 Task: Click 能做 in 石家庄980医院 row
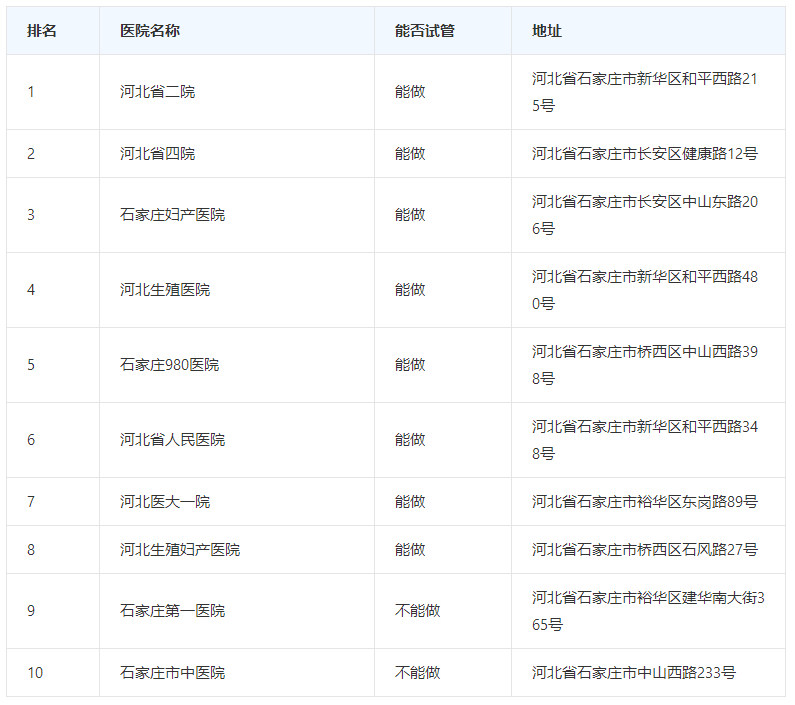[x=410, y=365]
